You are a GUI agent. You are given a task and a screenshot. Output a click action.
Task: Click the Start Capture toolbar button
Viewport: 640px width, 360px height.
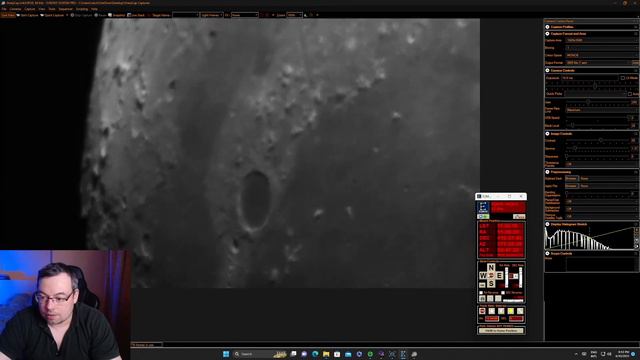click(x=27, y=15)
